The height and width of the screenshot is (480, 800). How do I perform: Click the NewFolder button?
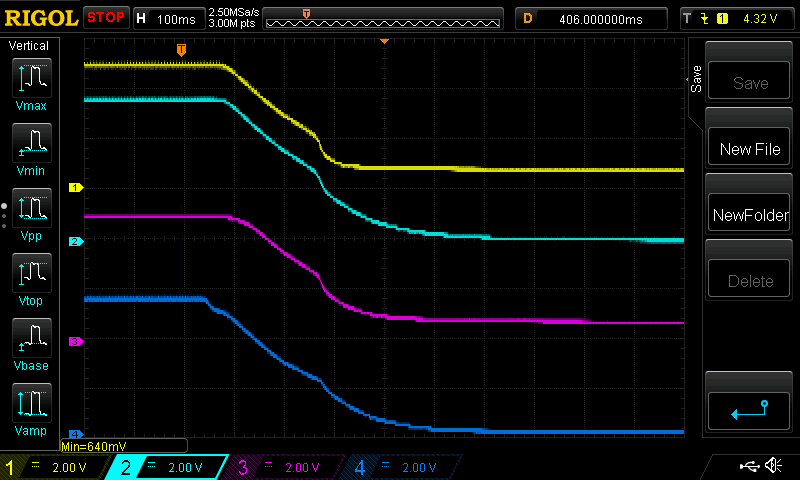pos(749,212)
